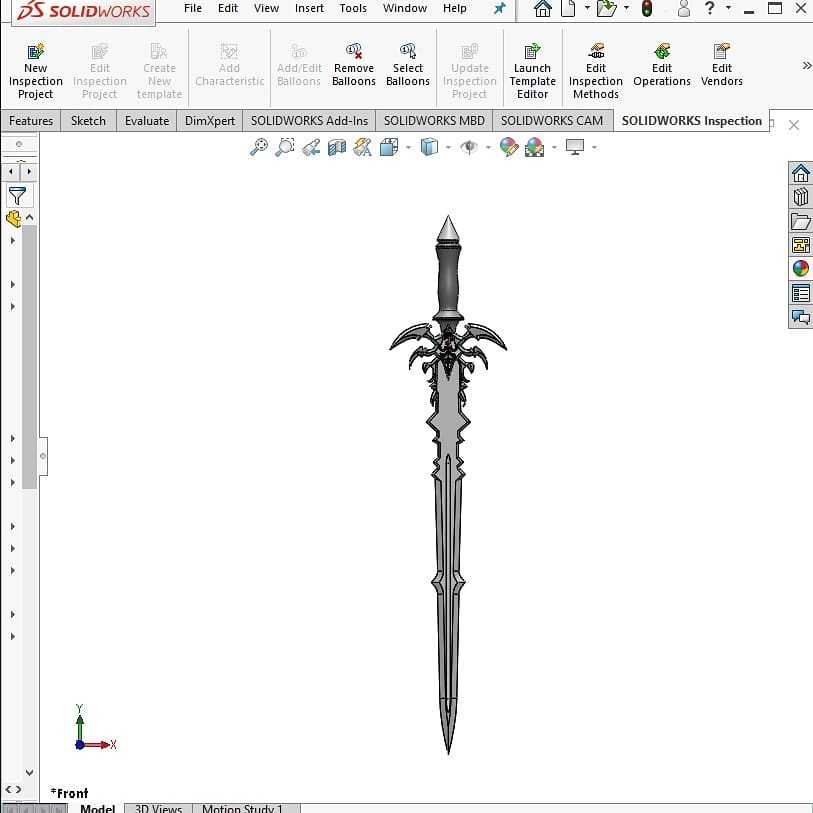
Task: Open Edit Vendors
Action: [x=722, y=65]
